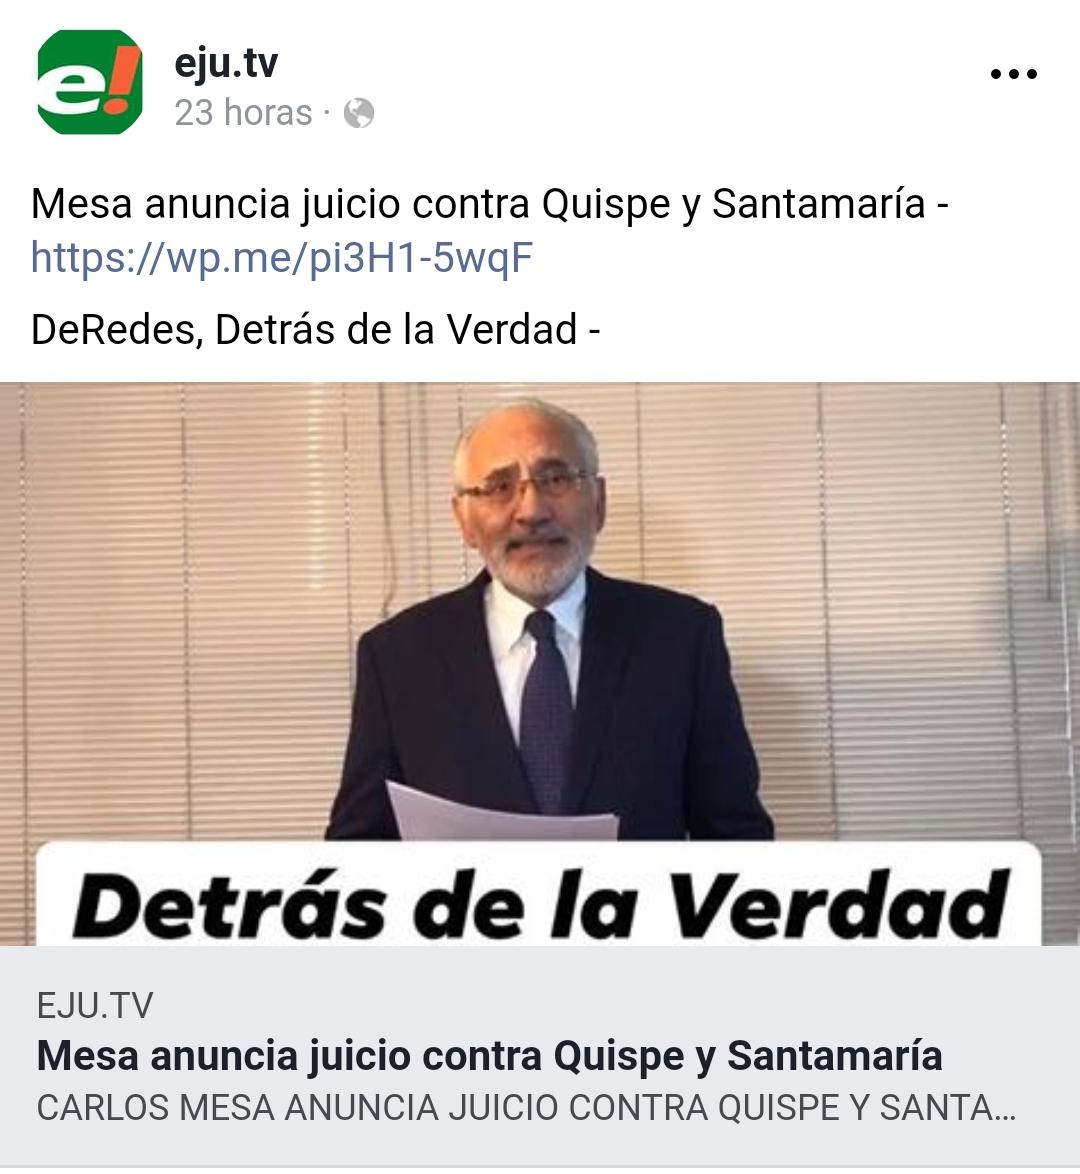Click the post caption text about Mesa
Viewport: 1080px width, 1174px height.
(490, 204)
